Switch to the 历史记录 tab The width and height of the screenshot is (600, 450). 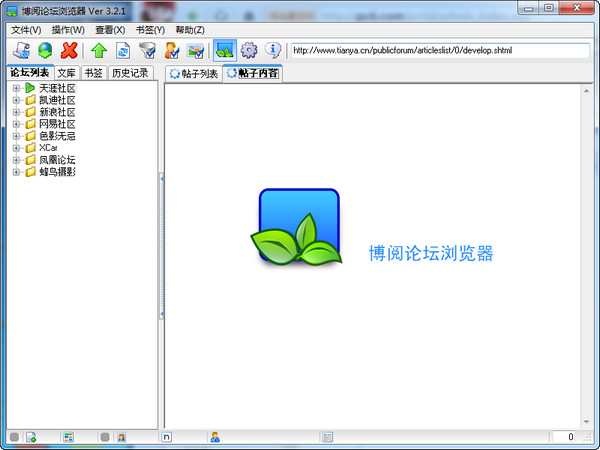pyautogui.click(x=130, y=73)
